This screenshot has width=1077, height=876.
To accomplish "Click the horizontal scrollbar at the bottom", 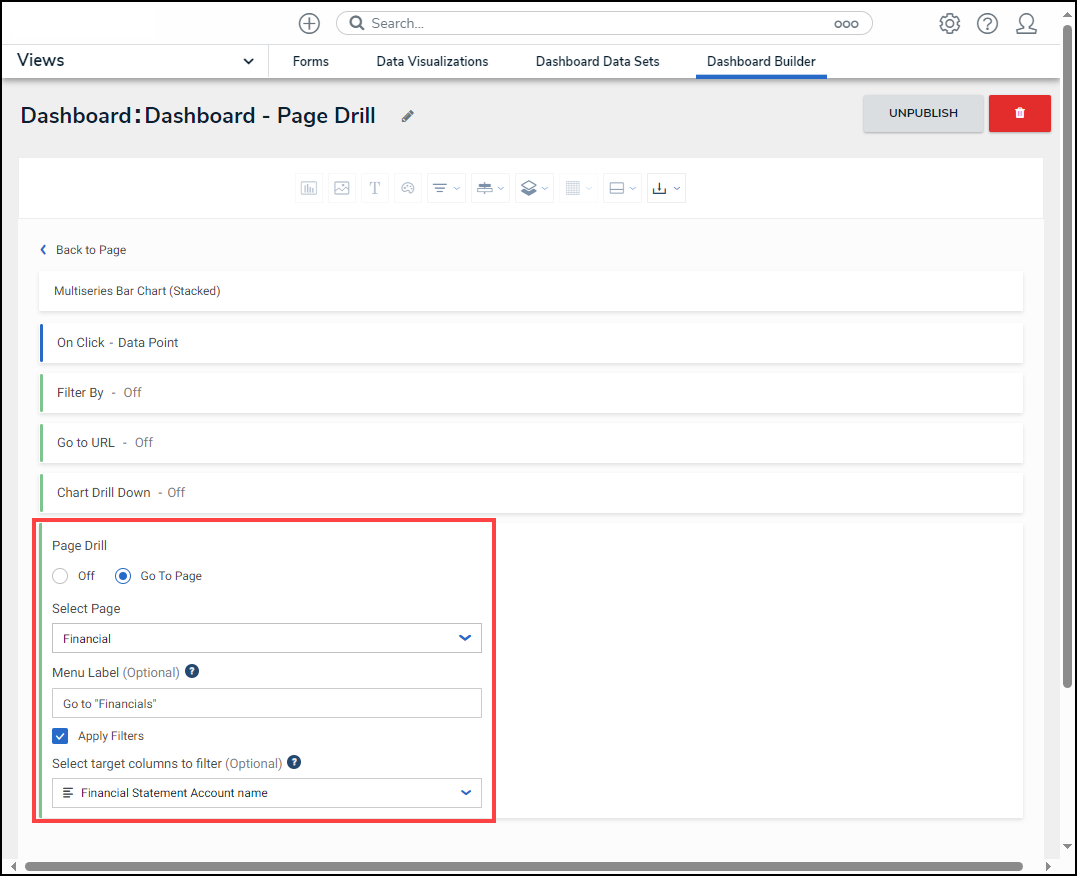I will click(x=523, y=866).
